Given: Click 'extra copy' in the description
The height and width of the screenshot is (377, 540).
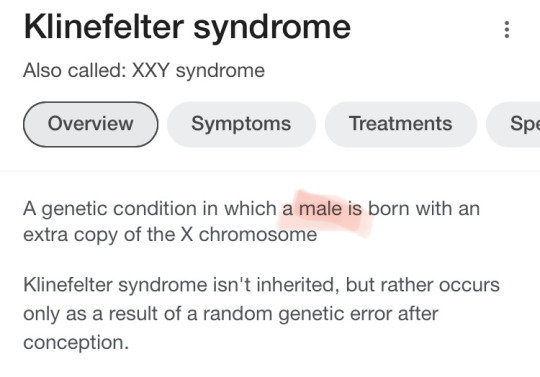Looking at the screenshot, I should [71, 235].
